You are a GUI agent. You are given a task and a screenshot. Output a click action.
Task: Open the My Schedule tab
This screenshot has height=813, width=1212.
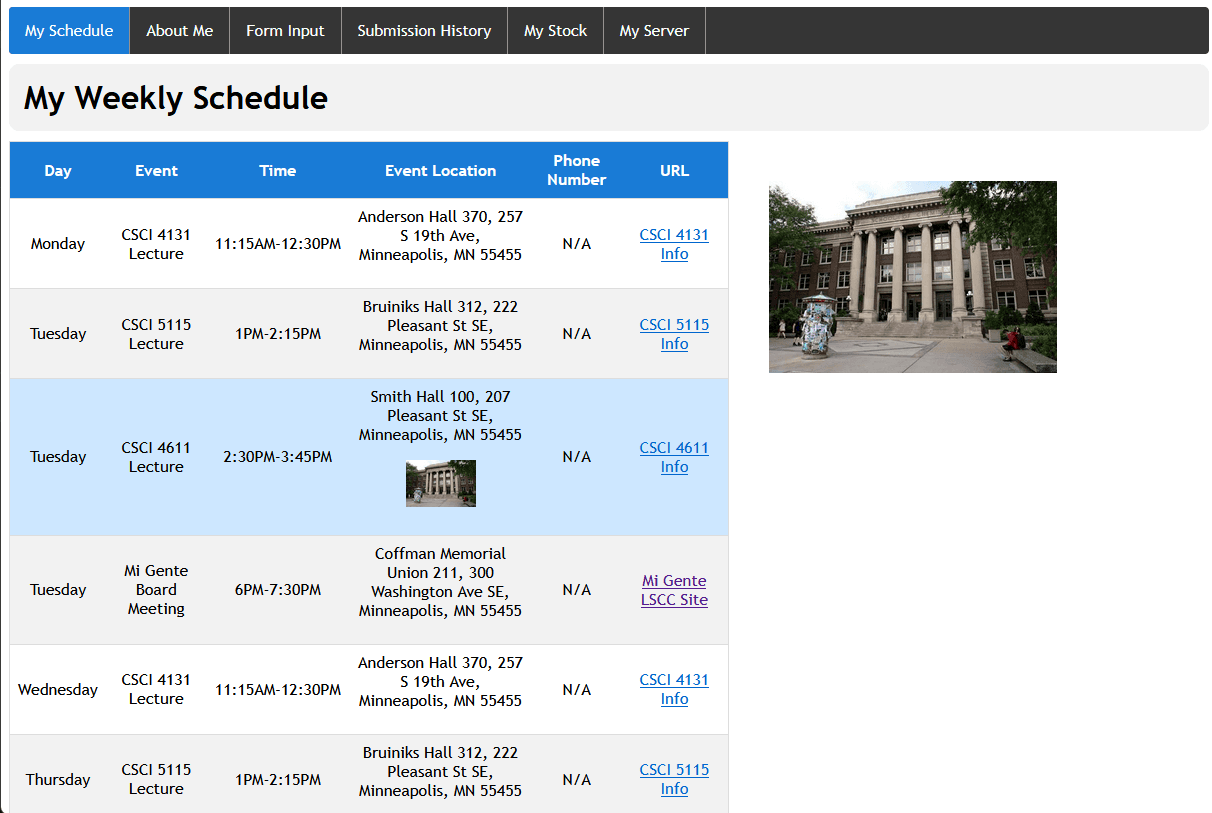pyautogui.click(x=69, y=30)
